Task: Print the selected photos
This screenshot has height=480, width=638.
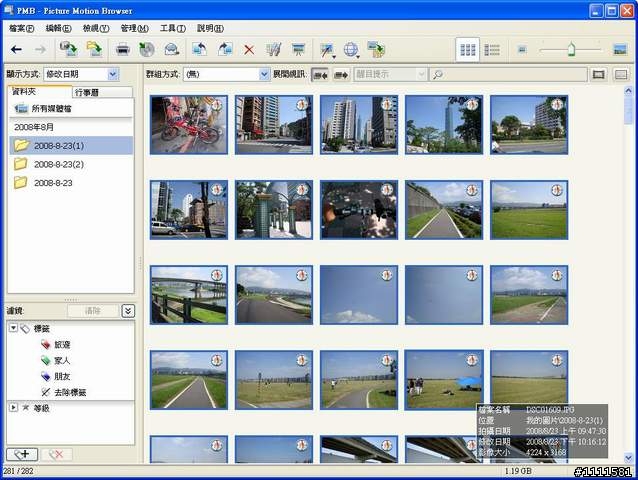Action: click(x=122, y=50)
